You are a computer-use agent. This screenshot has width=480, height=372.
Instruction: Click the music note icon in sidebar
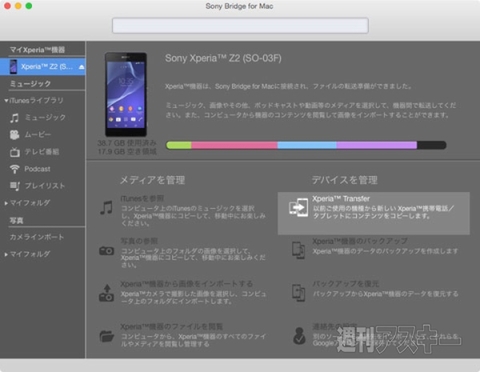[14, 118]
